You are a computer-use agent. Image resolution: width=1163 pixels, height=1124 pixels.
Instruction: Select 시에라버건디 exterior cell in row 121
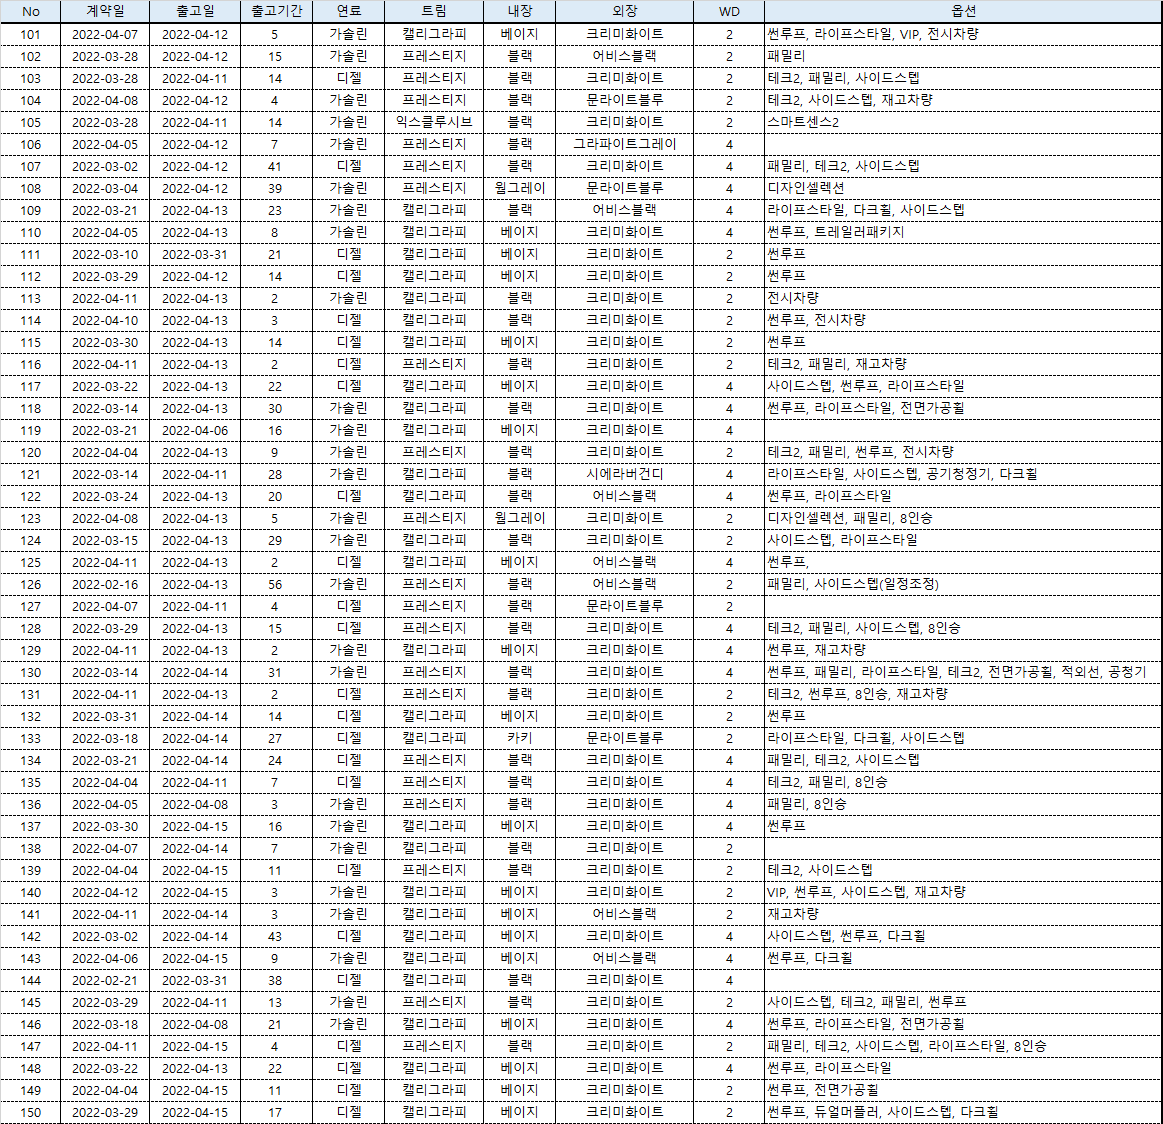pyautogui.click(x=625, y=474)
